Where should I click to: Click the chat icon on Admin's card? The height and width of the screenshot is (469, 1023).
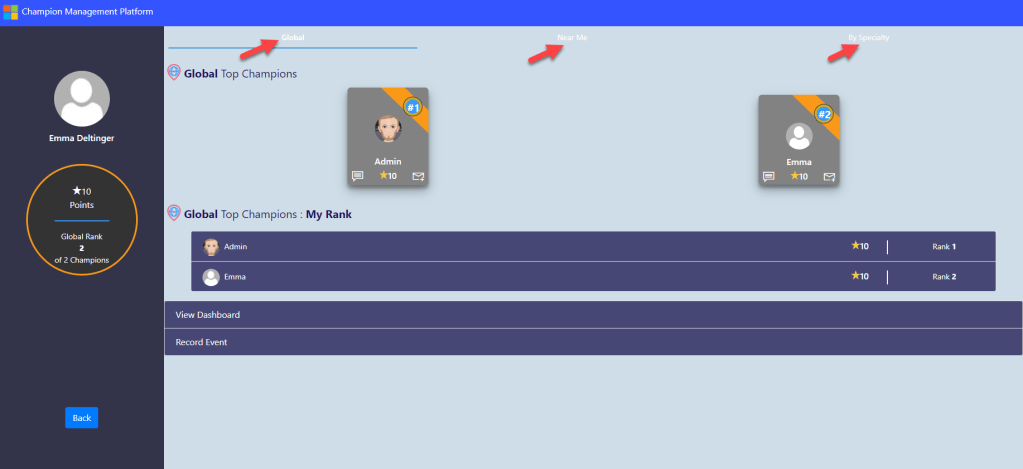click(x=358, y=177)
